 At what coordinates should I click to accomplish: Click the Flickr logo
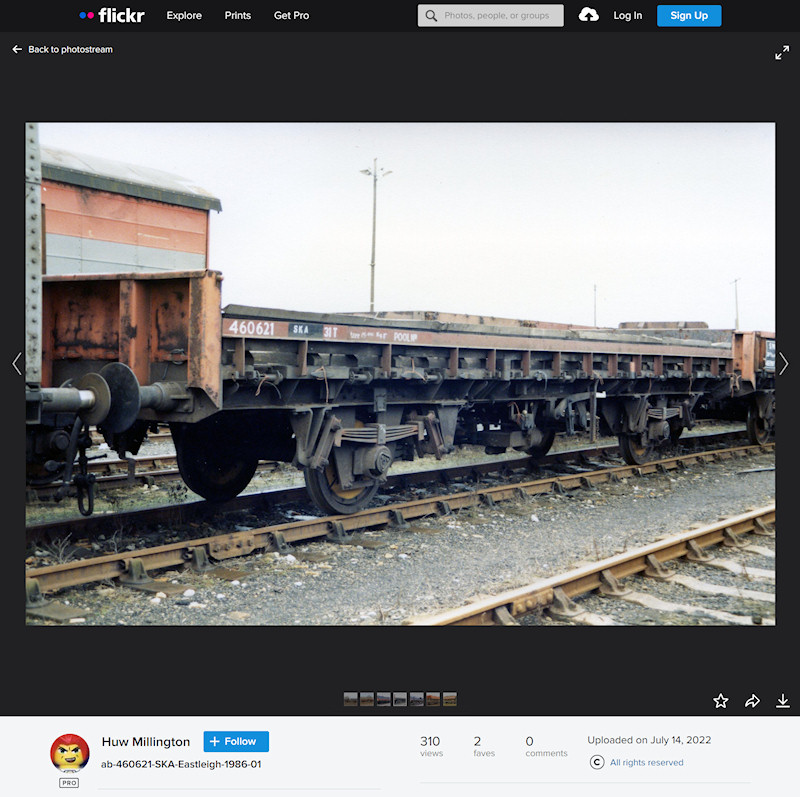tap(112, 15)
